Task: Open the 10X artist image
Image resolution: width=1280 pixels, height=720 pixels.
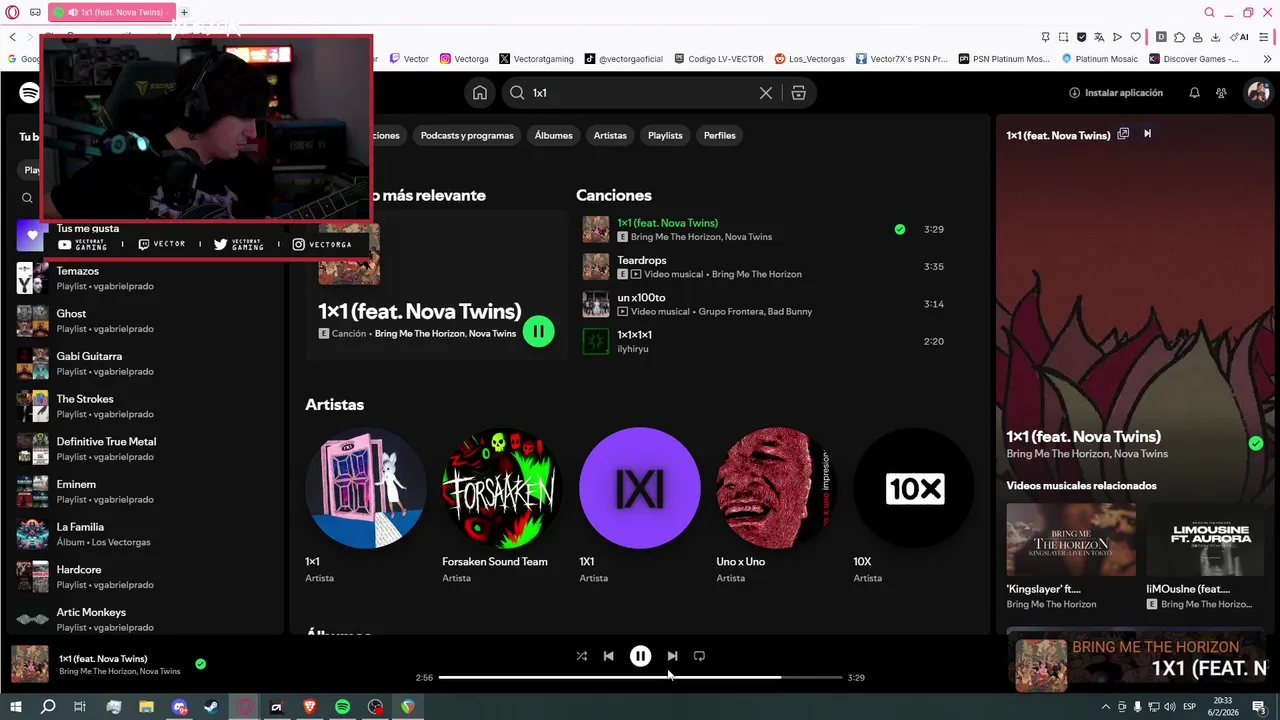Action: point(914,488)
